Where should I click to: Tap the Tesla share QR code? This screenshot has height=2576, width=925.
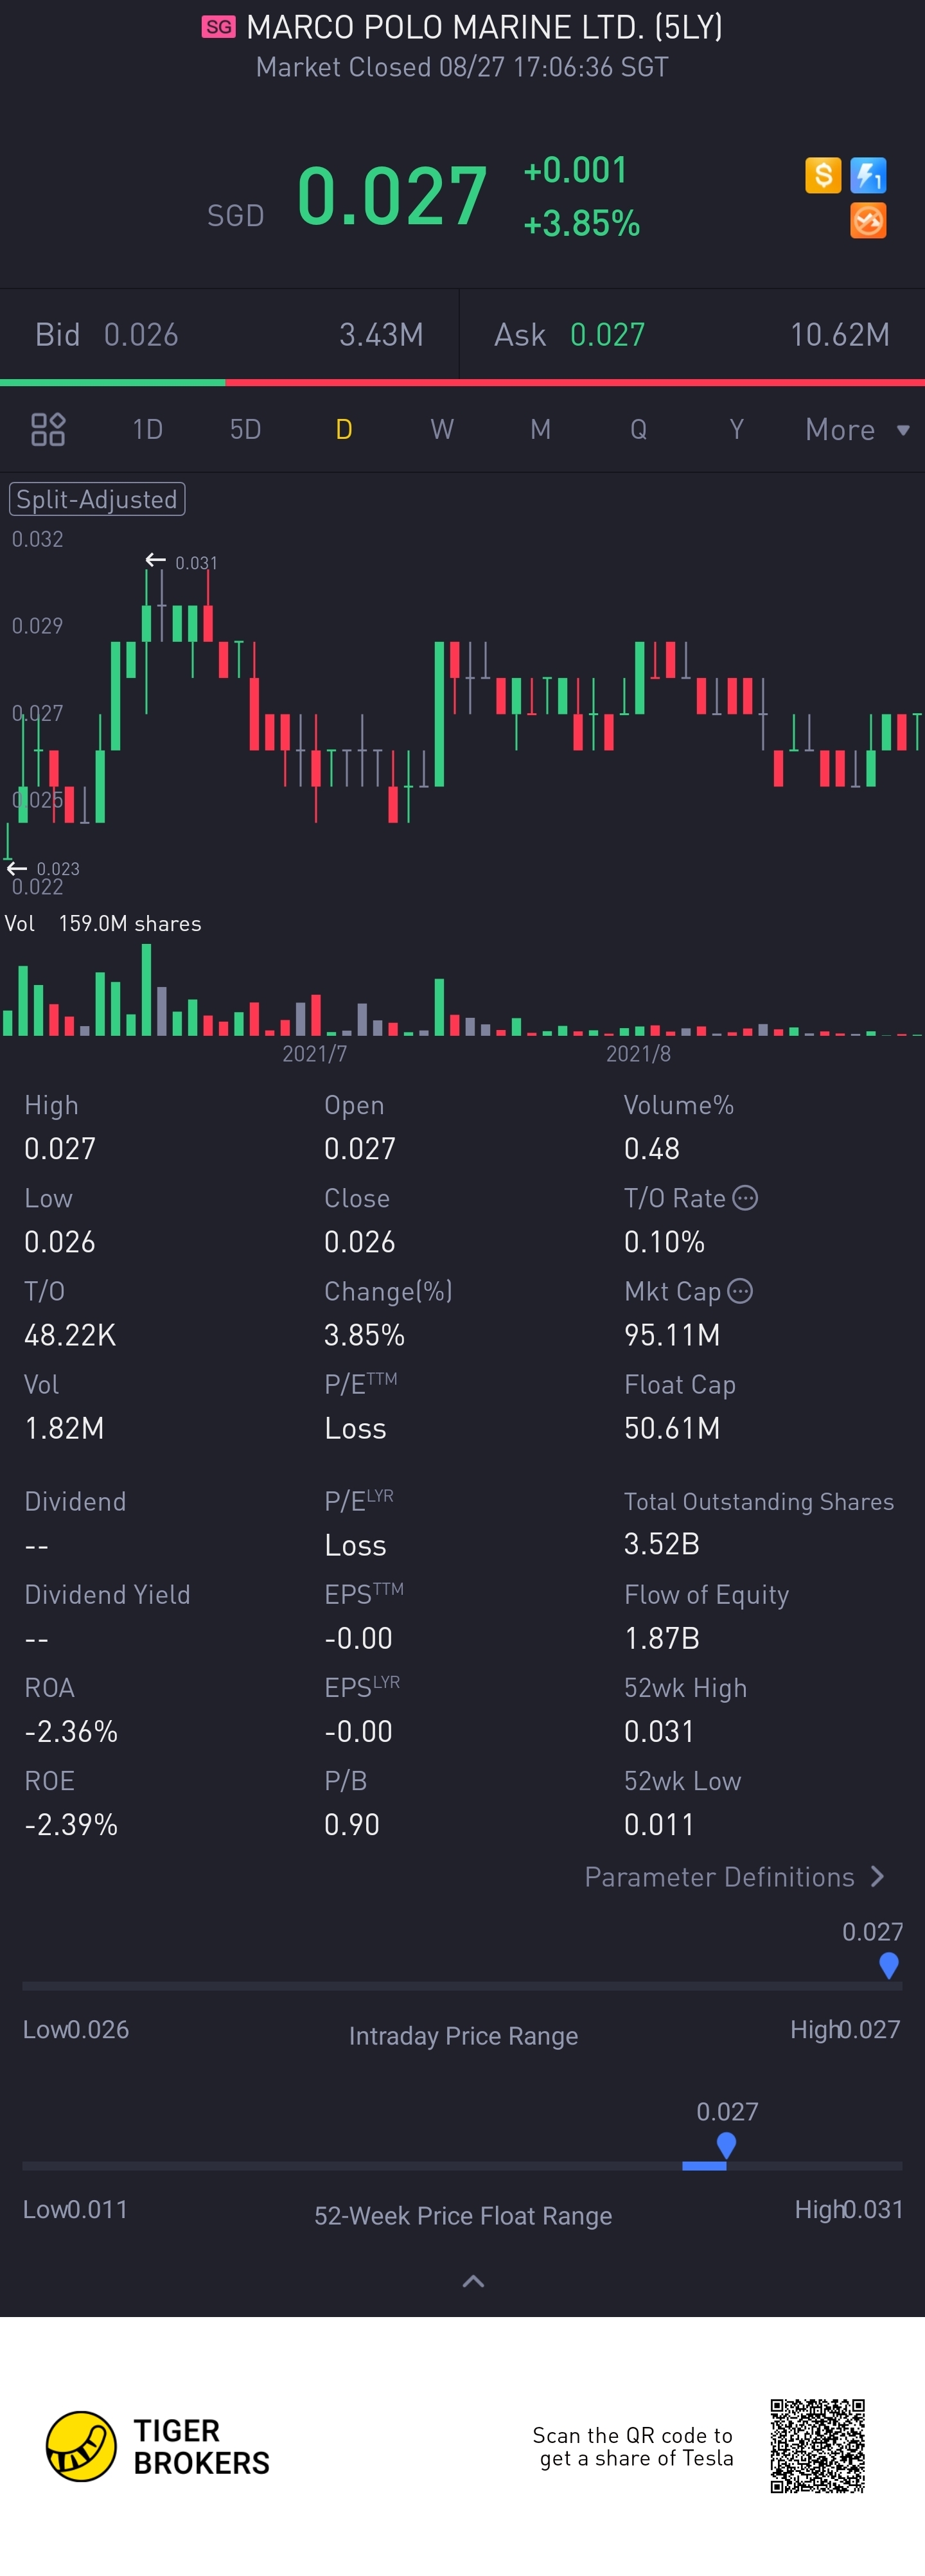817,2446
